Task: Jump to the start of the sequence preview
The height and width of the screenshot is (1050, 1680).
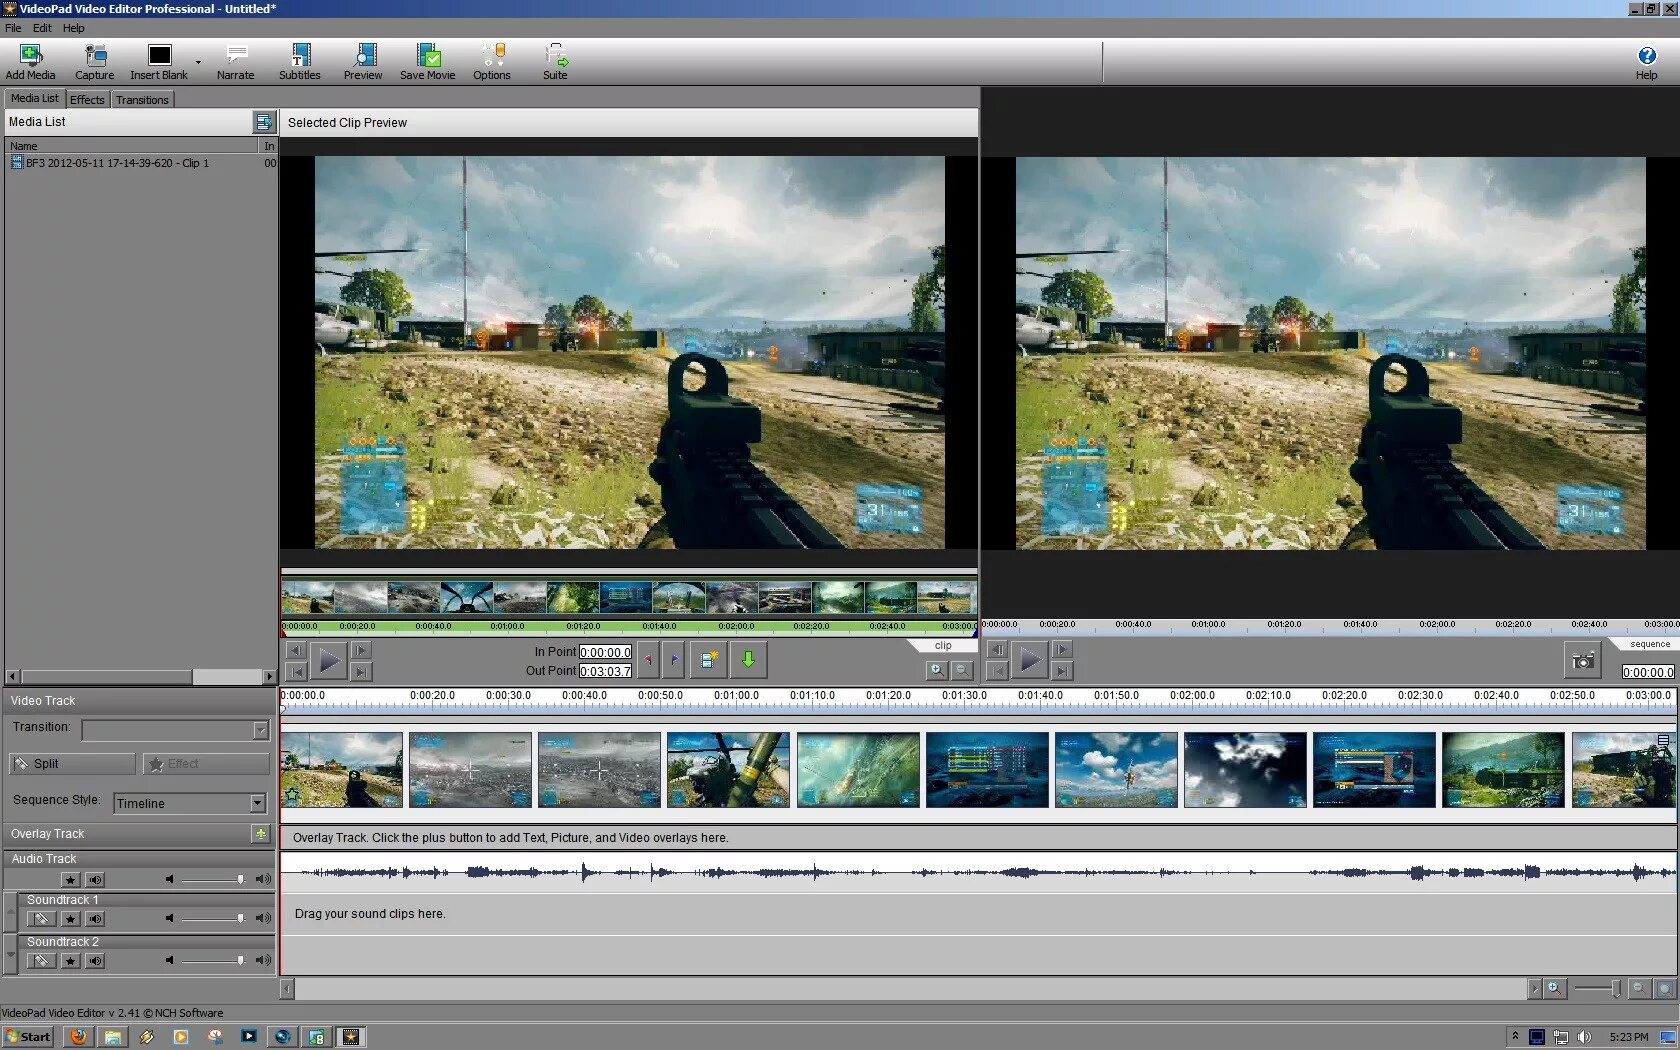Action: click(x=997, y=672)
